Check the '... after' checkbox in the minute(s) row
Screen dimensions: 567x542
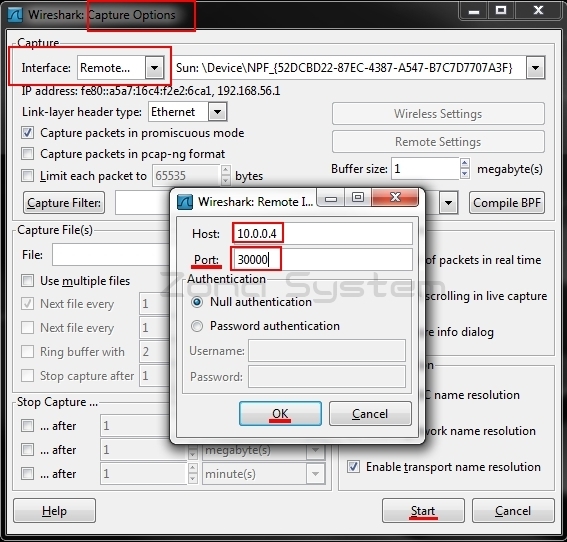[x=27, y=473]
